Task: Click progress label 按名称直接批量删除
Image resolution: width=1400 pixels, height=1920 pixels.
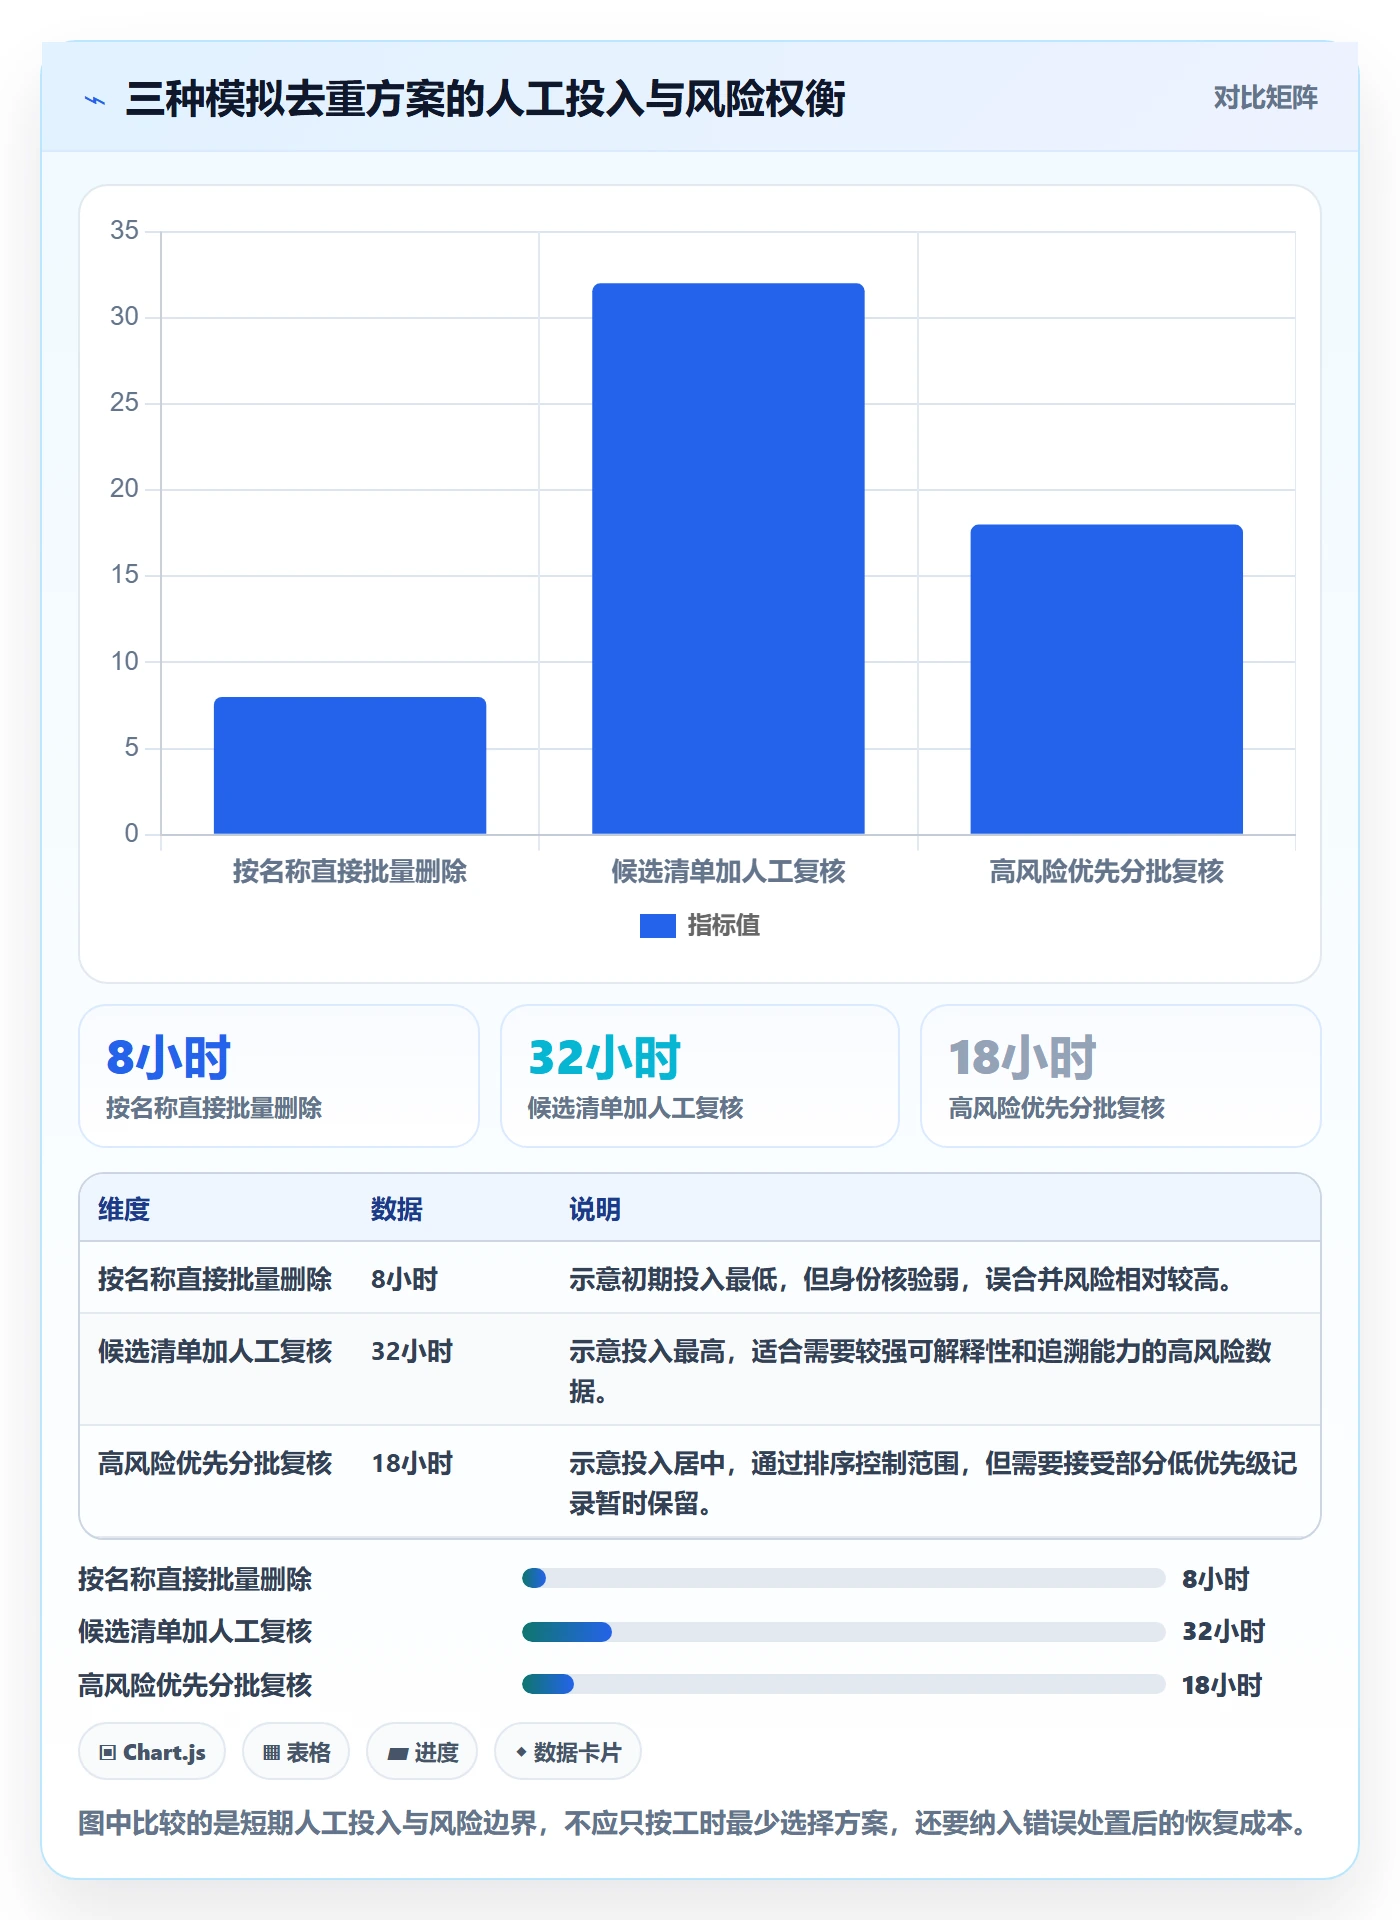Action: 195,1579
